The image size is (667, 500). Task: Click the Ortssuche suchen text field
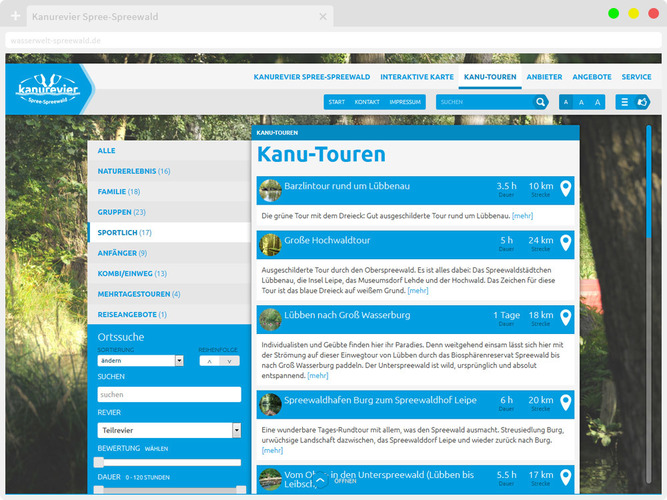[169, 395]
